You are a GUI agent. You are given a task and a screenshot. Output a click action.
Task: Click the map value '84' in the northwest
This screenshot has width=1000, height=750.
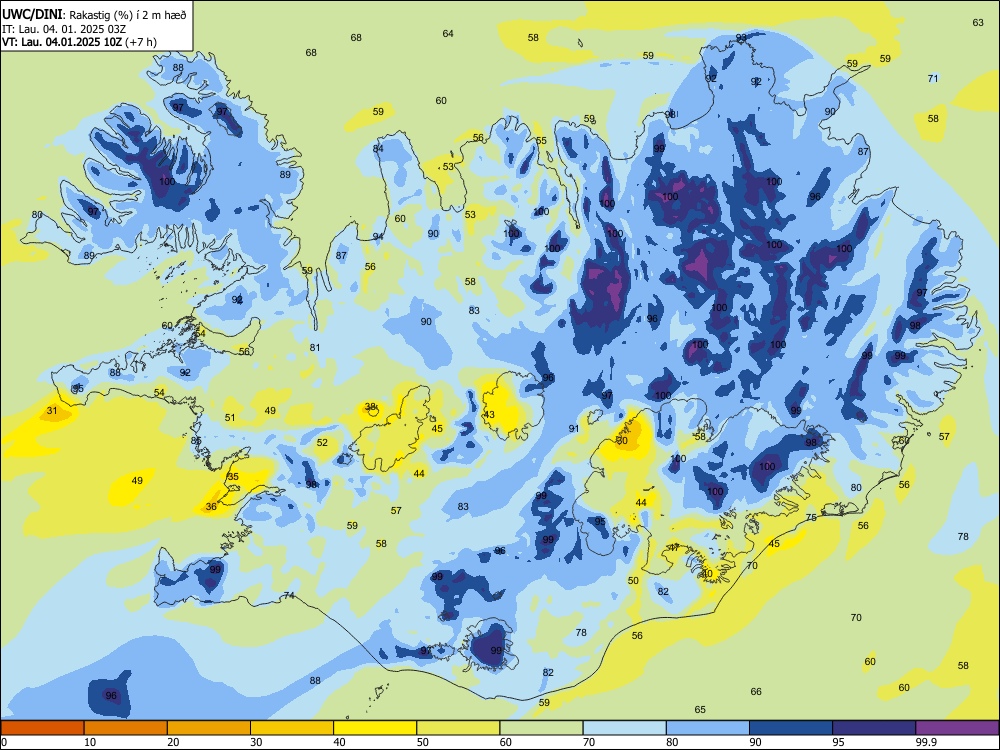coord(378,149)
